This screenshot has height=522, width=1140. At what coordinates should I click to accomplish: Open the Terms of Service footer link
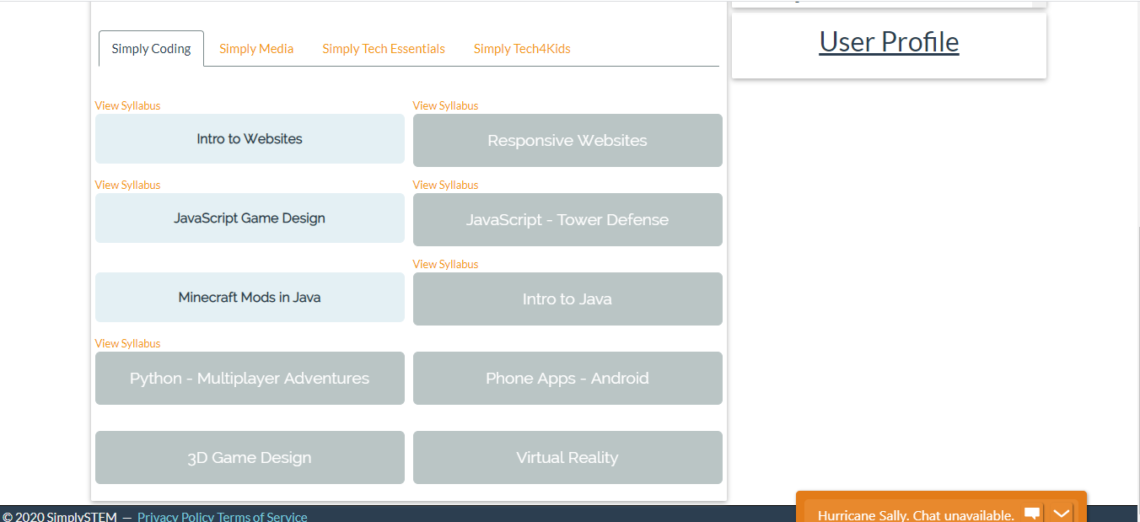click(x=262, y=517)
